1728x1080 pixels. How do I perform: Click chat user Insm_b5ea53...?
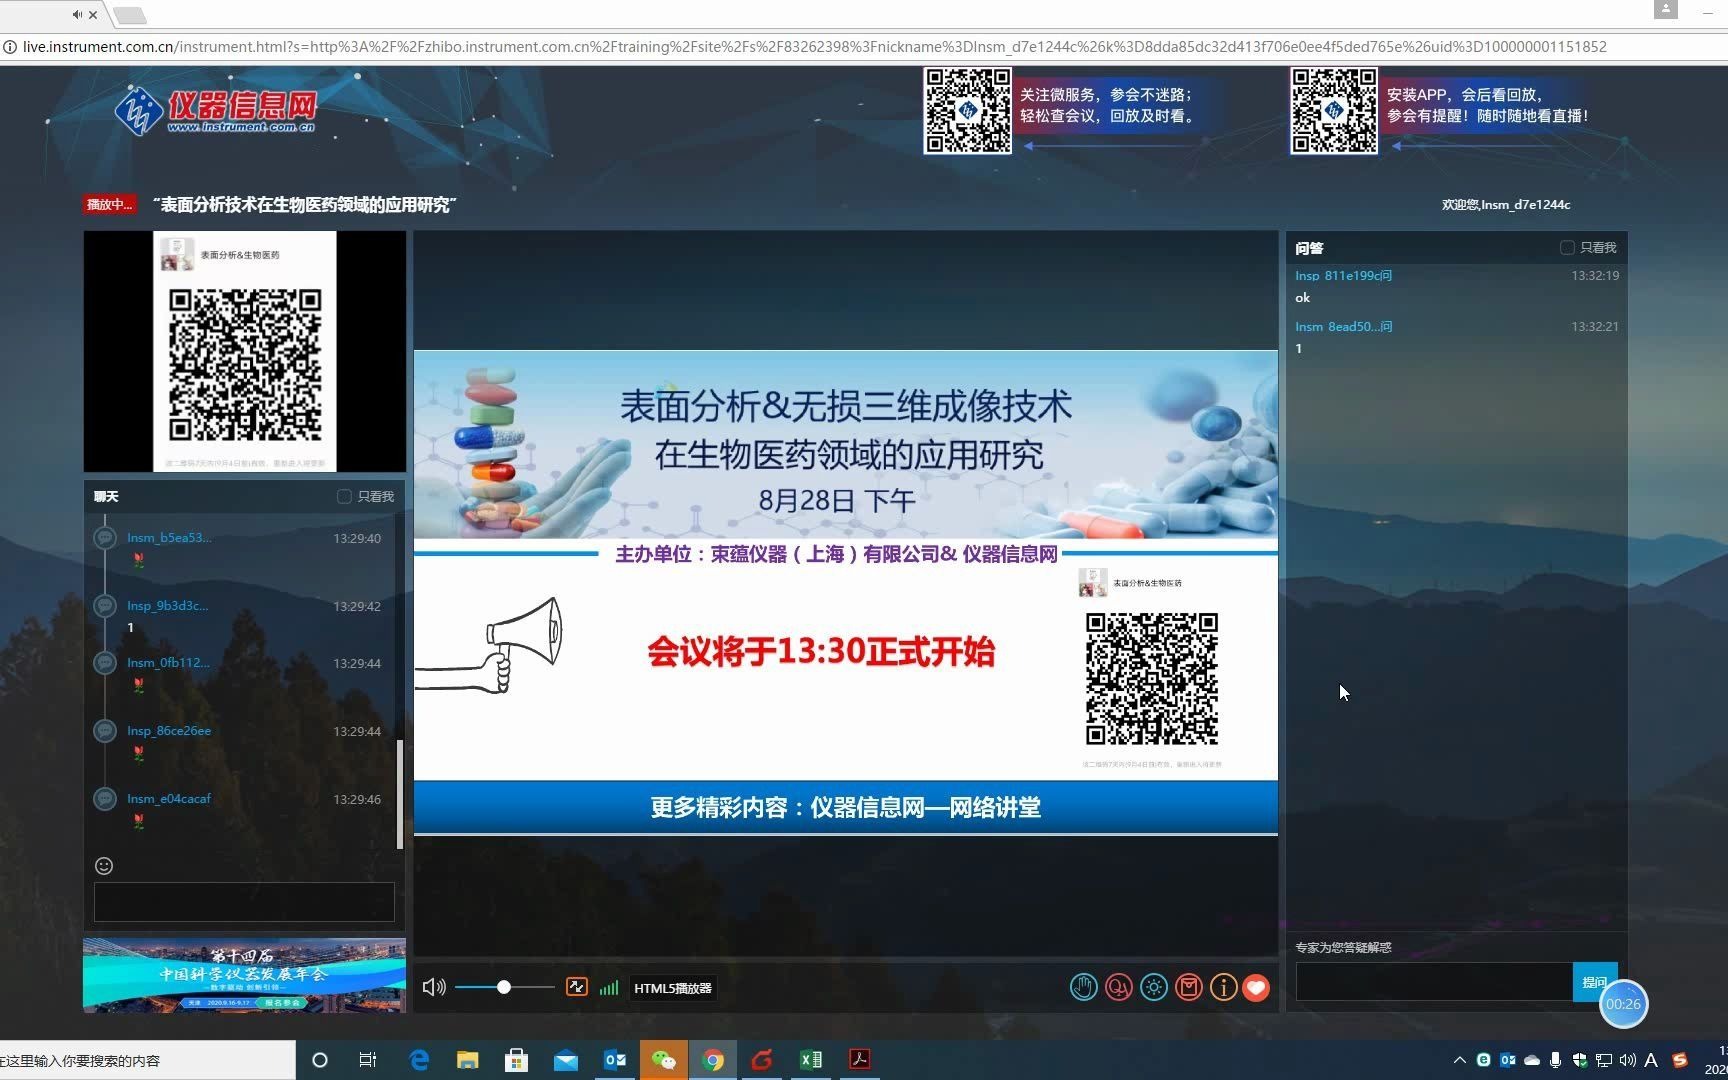[x=169, y=538]
